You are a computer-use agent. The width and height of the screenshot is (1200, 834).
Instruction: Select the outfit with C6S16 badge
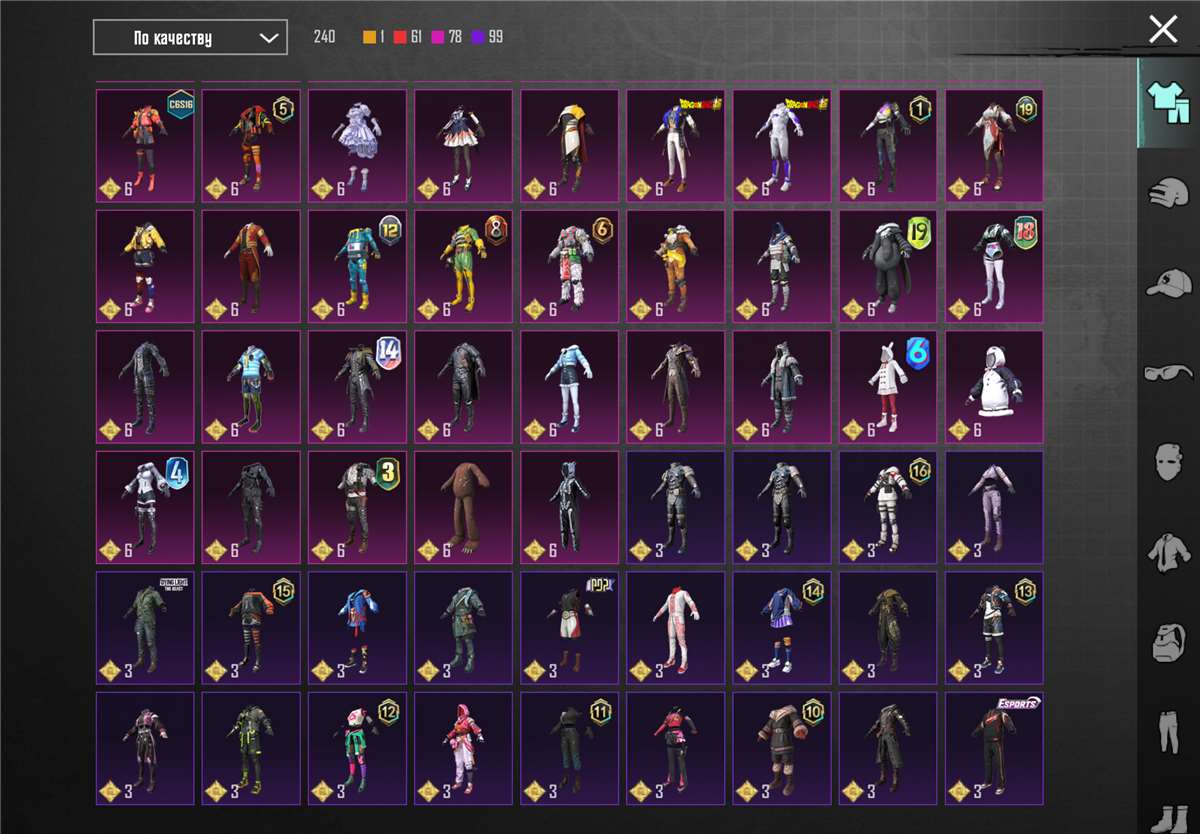[145, 146]
